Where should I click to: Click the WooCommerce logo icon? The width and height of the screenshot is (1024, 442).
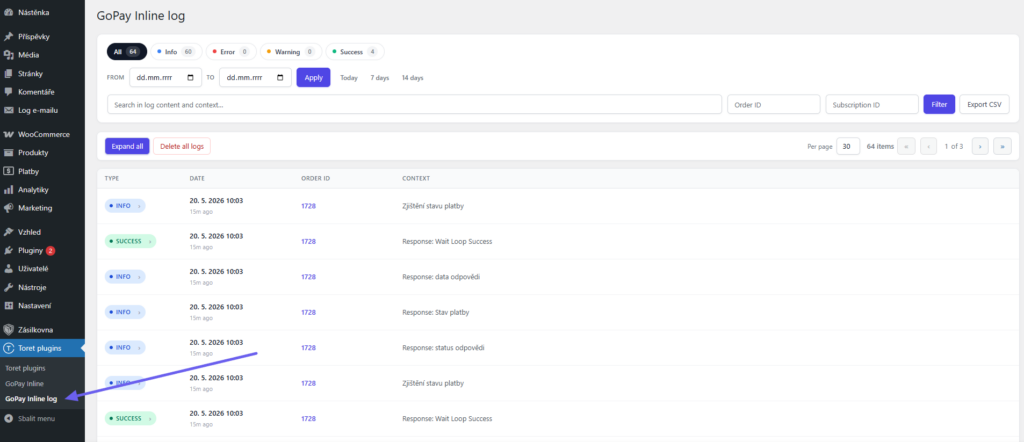click(x=8, y=134)
